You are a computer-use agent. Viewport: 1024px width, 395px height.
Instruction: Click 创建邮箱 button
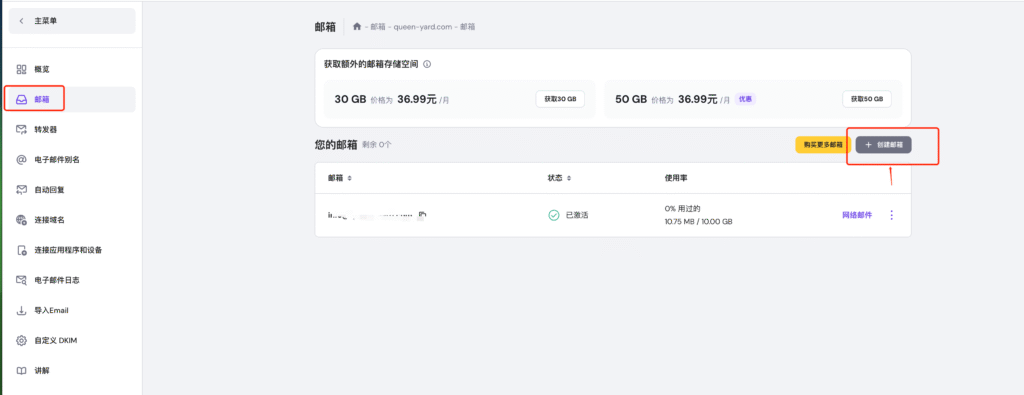pos(884,145)
